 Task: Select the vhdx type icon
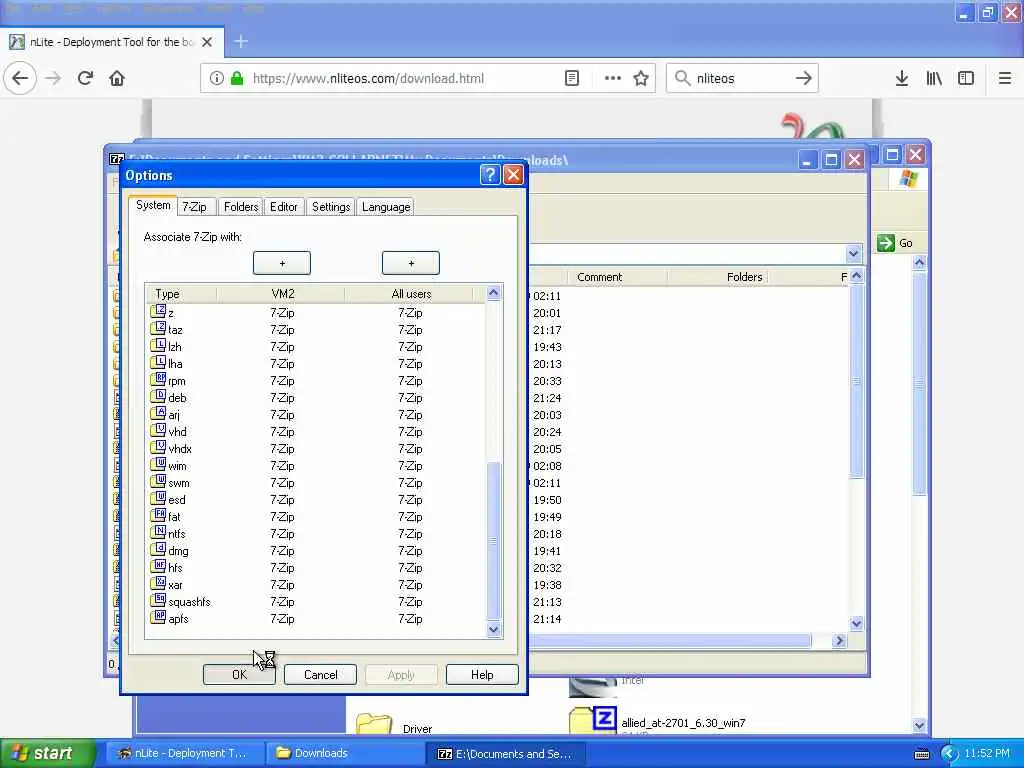157,447
